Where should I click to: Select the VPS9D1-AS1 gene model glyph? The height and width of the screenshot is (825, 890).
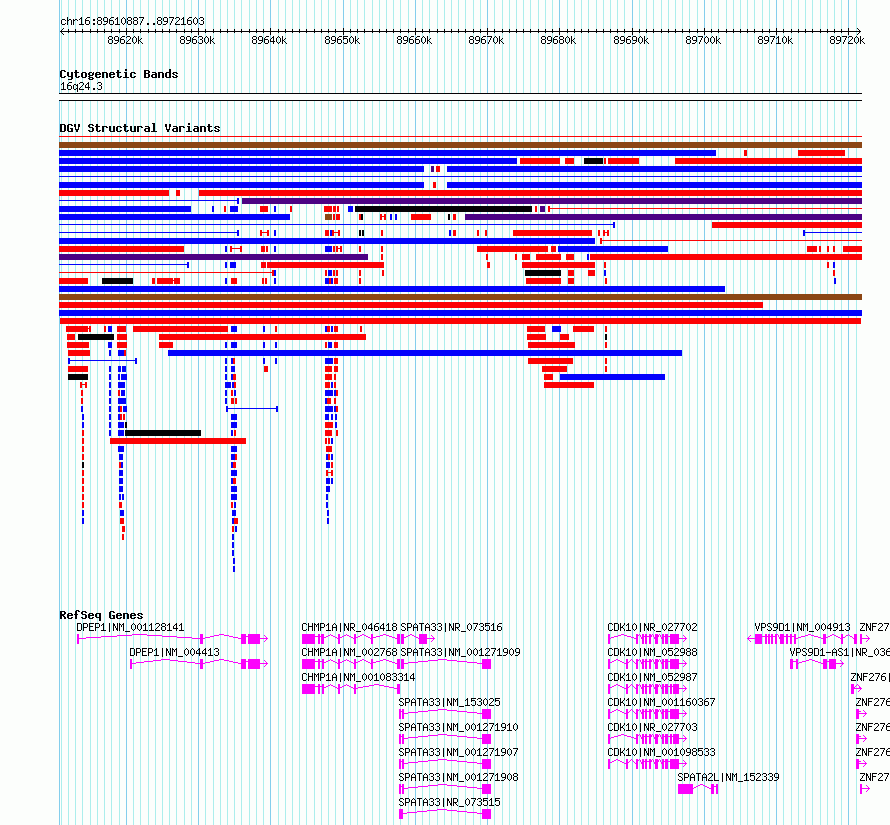[816, 664]
